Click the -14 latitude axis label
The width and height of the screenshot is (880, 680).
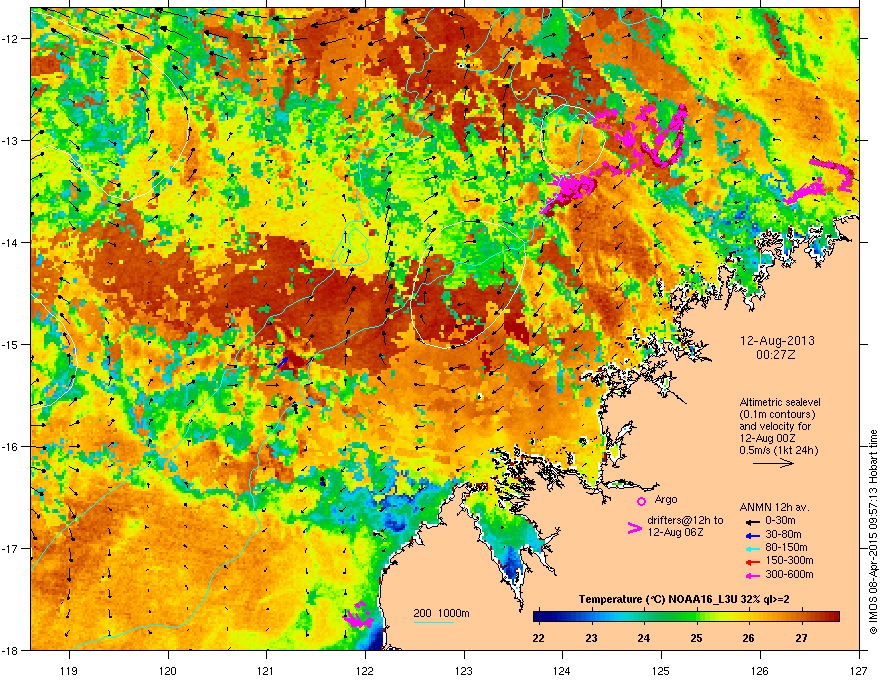click(x=11, y=242)
